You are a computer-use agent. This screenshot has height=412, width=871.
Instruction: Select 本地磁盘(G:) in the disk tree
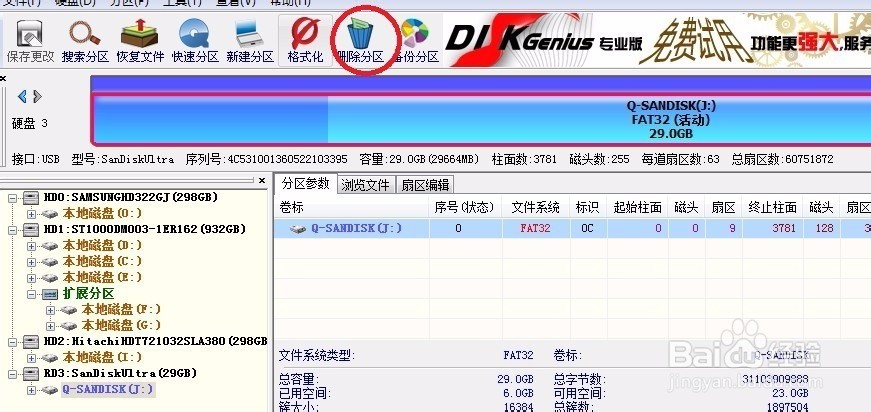tap(121, 325)
